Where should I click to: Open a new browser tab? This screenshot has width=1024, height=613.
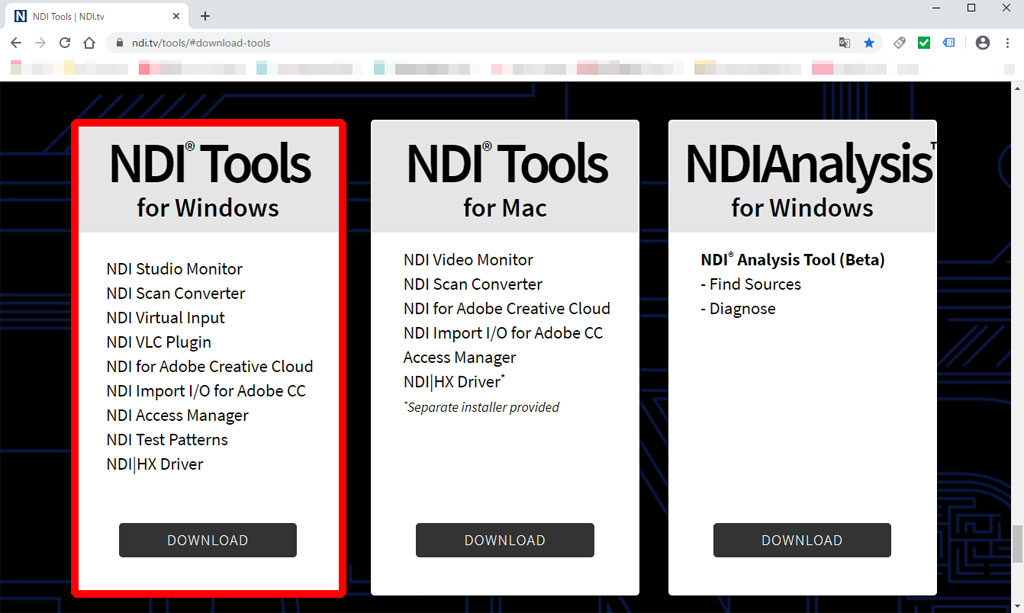205,16
